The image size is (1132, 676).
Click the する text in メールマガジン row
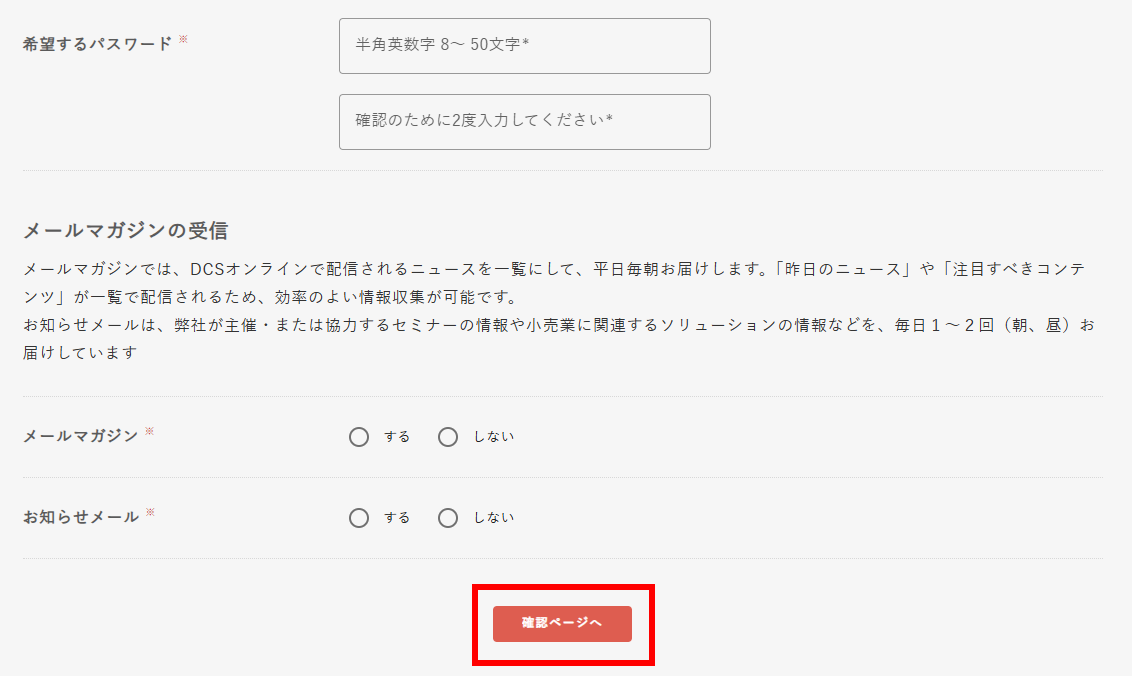point(397,437)
